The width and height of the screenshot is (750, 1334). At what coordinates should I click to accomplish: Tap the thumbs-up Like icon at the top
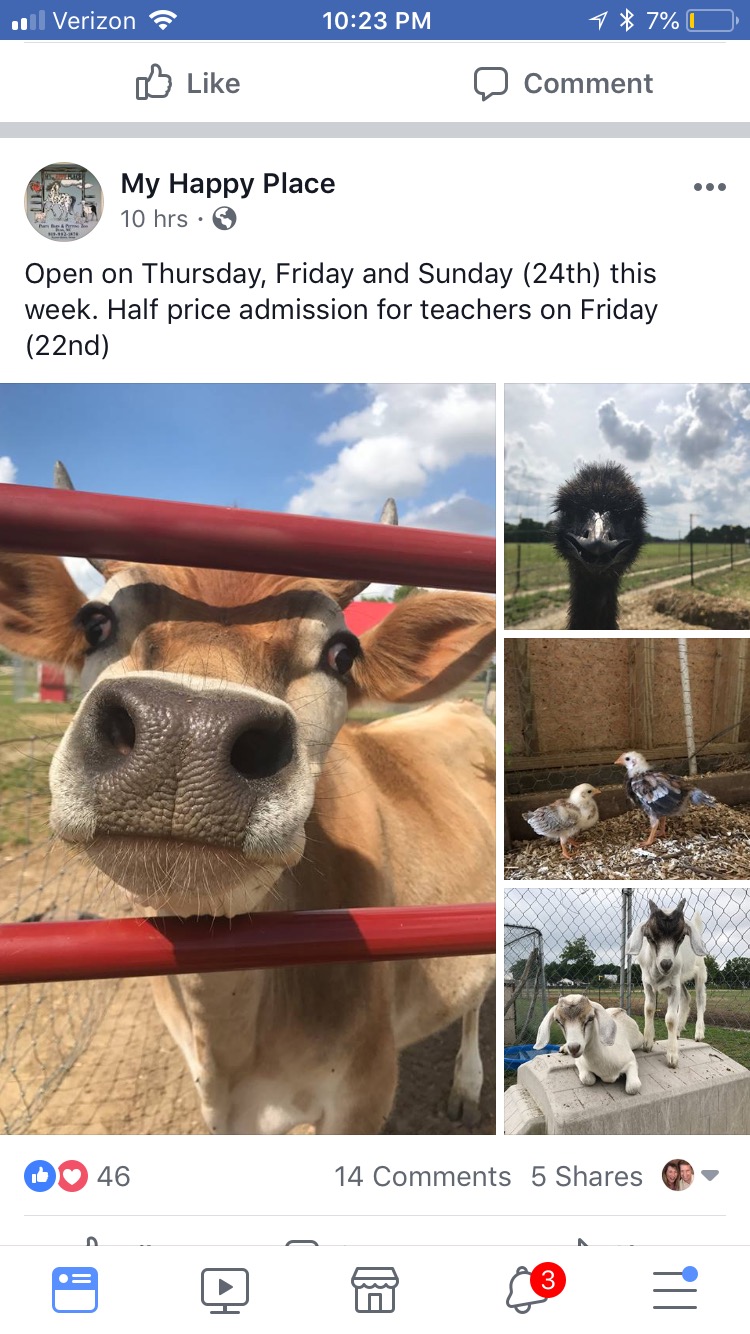click(153, 83)
